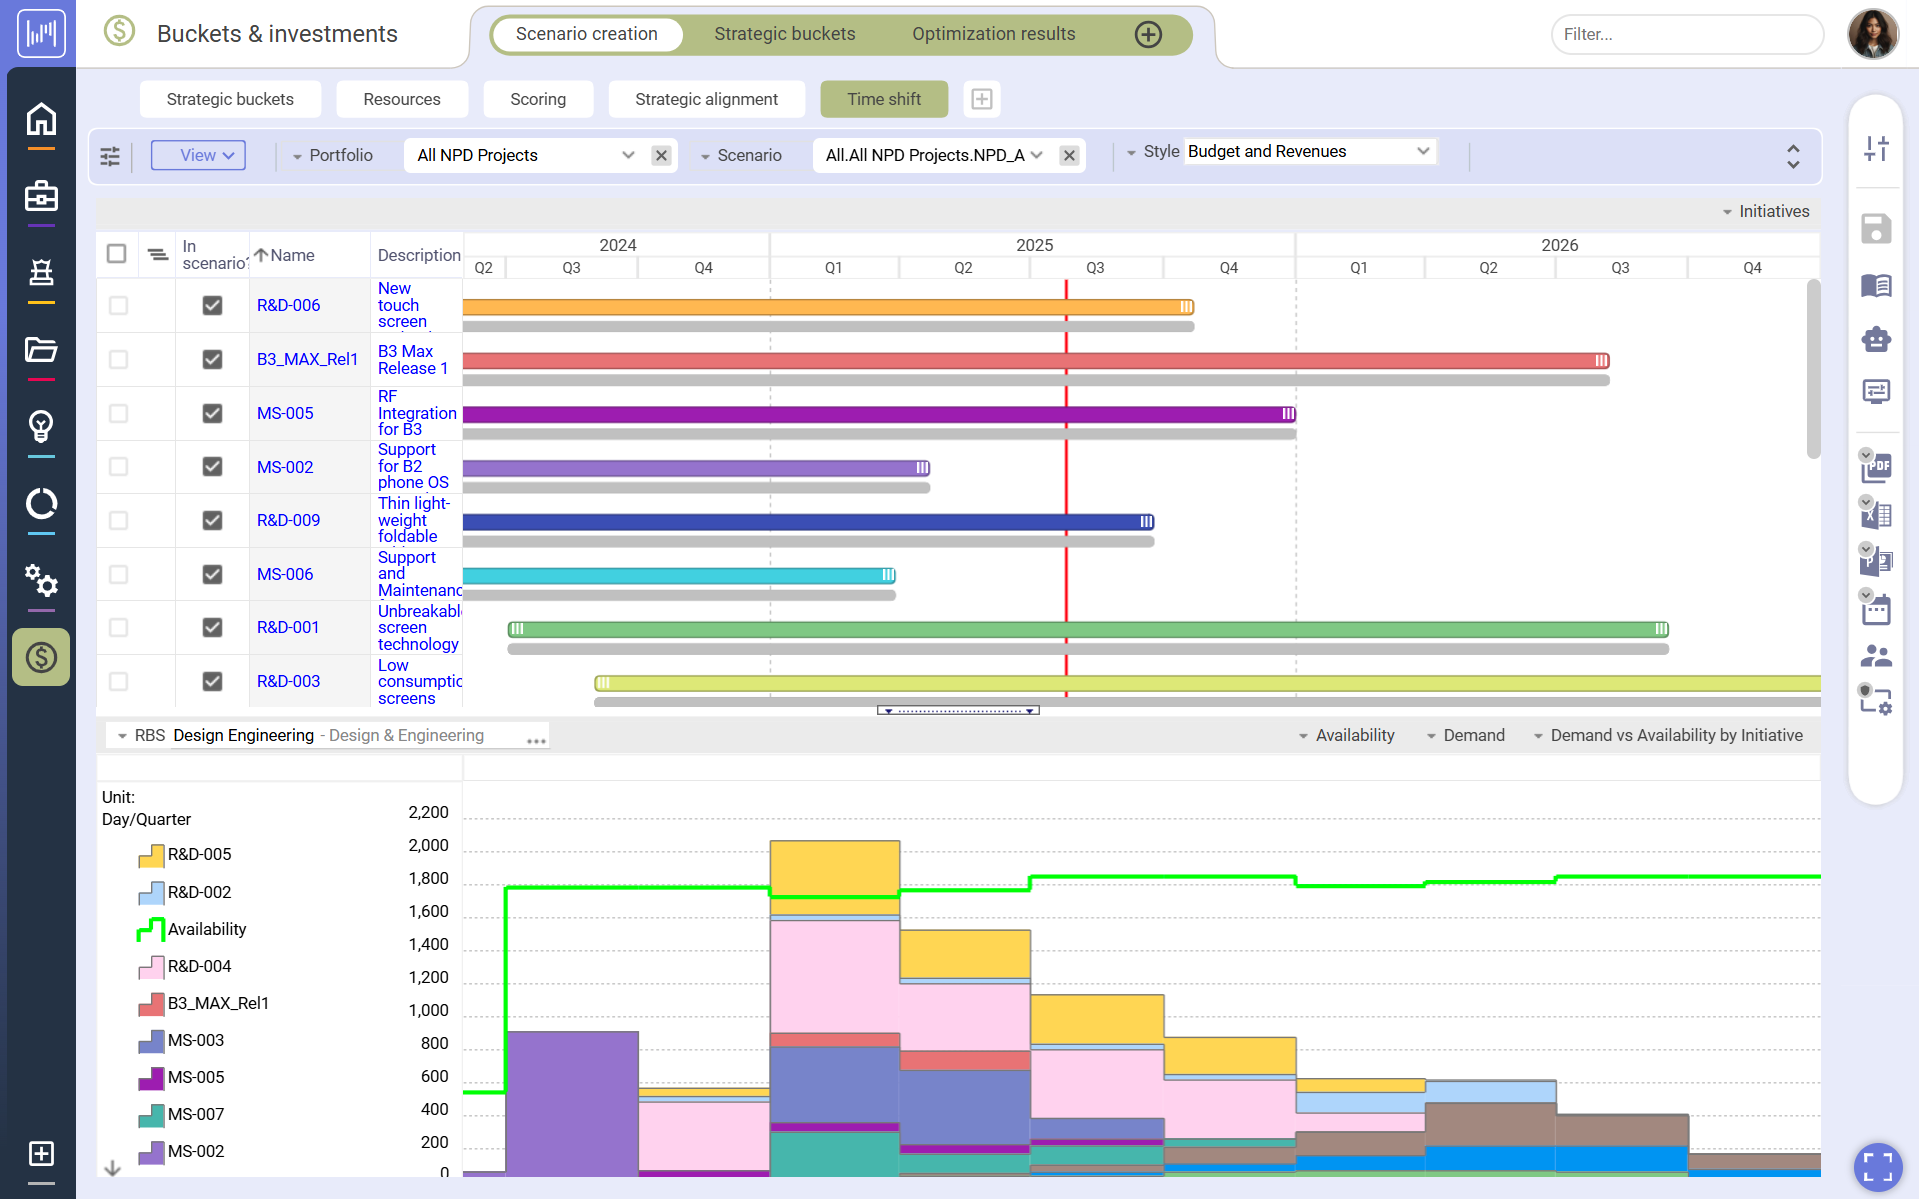The width and height of the screenshot is (1919, 1199).
Task: Click the lightbulb ideas icon in sidebar
Action: [41, 426]
